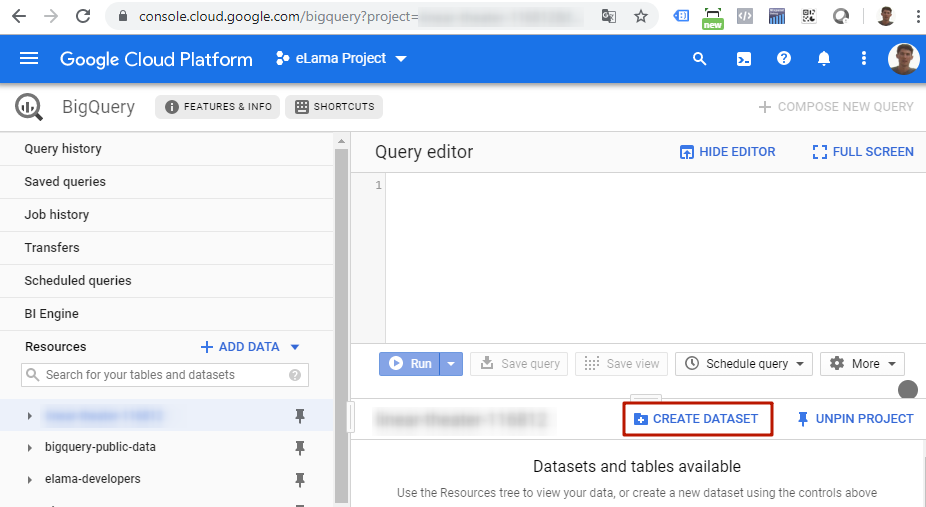Unpin the bigquery-public-data project pin icon
The width and height of the screenshot is (926, 507).
point(300,447)
